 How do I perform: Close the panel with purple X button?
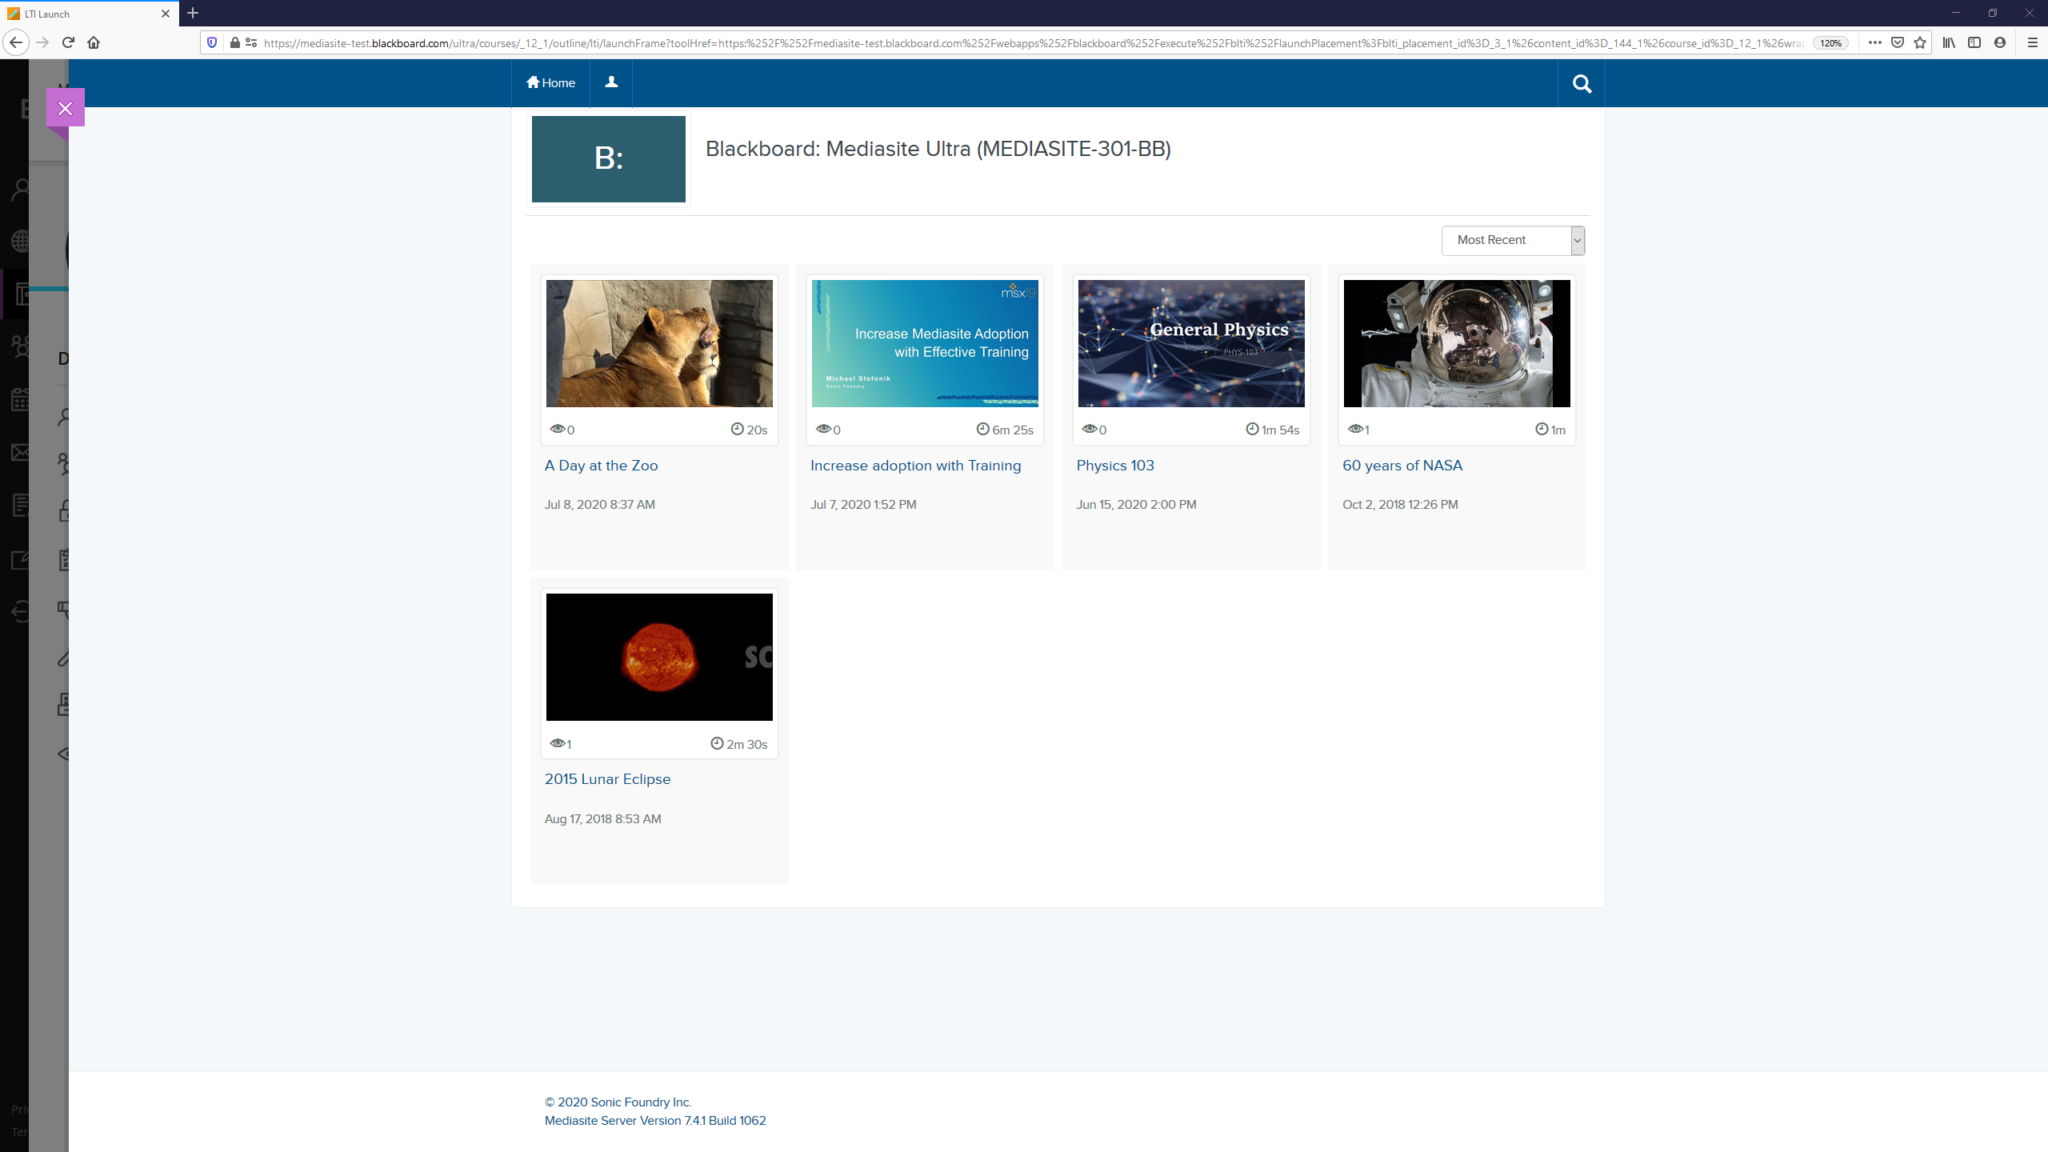pos(65,108)
